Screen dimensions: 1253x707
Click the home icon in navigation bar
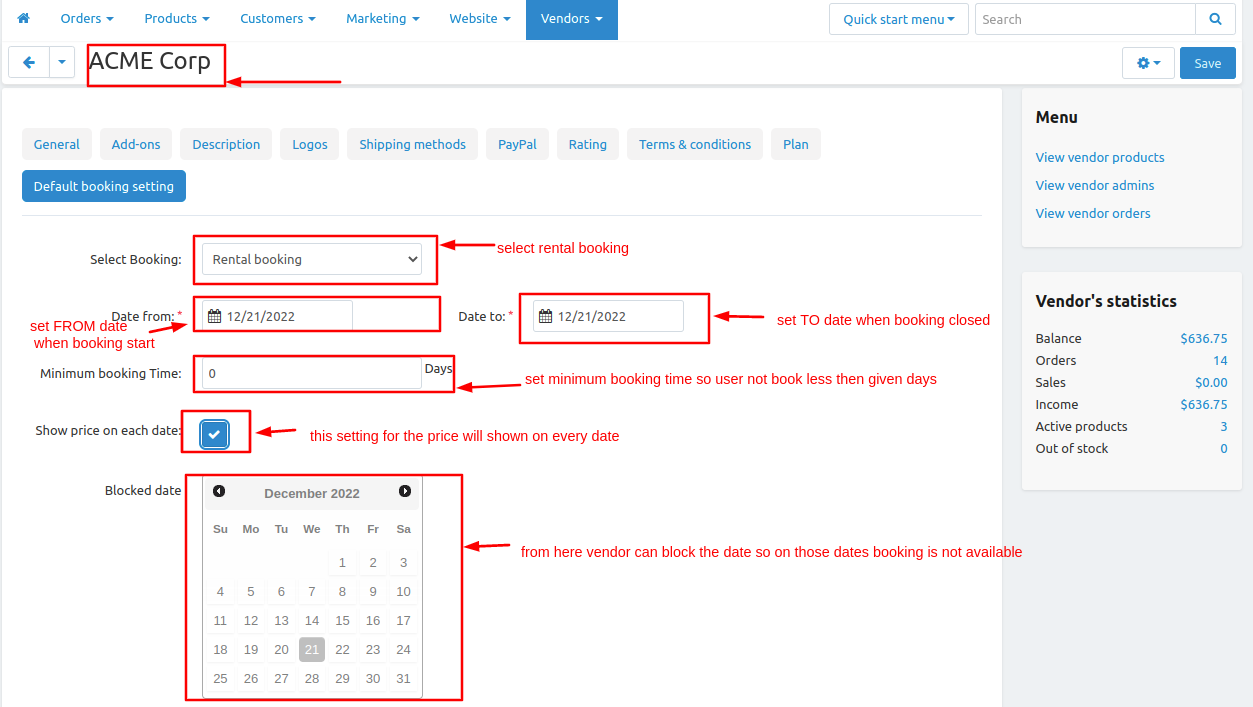tap(23, 19)
